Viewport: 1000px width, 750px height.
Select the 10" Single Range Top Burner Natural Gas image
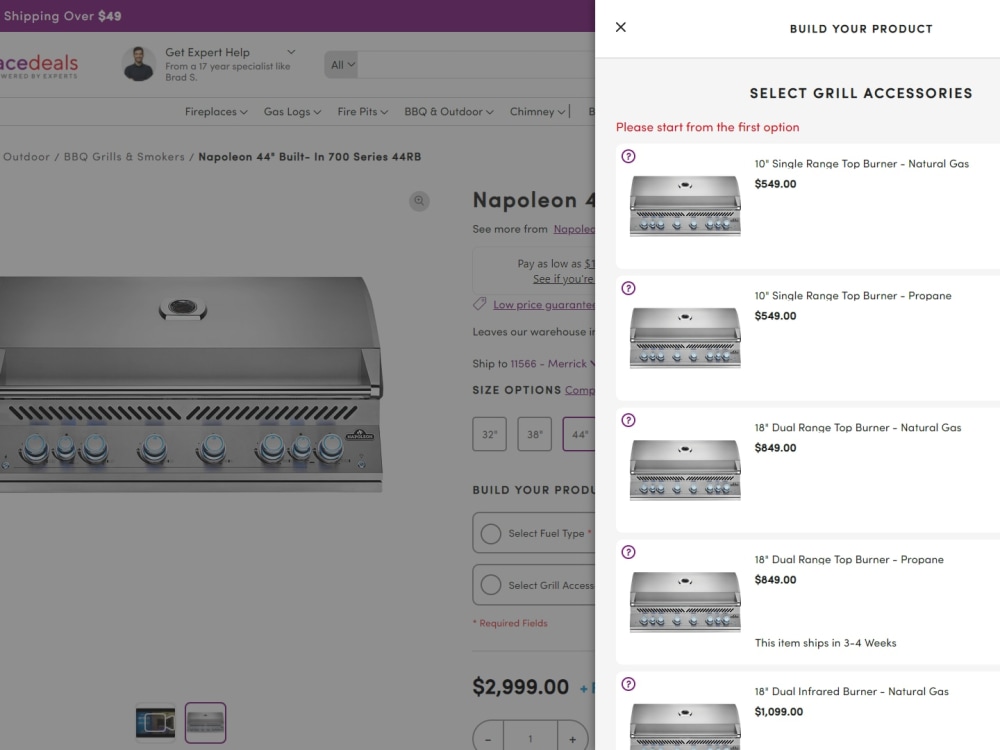(x=685, y=205)
